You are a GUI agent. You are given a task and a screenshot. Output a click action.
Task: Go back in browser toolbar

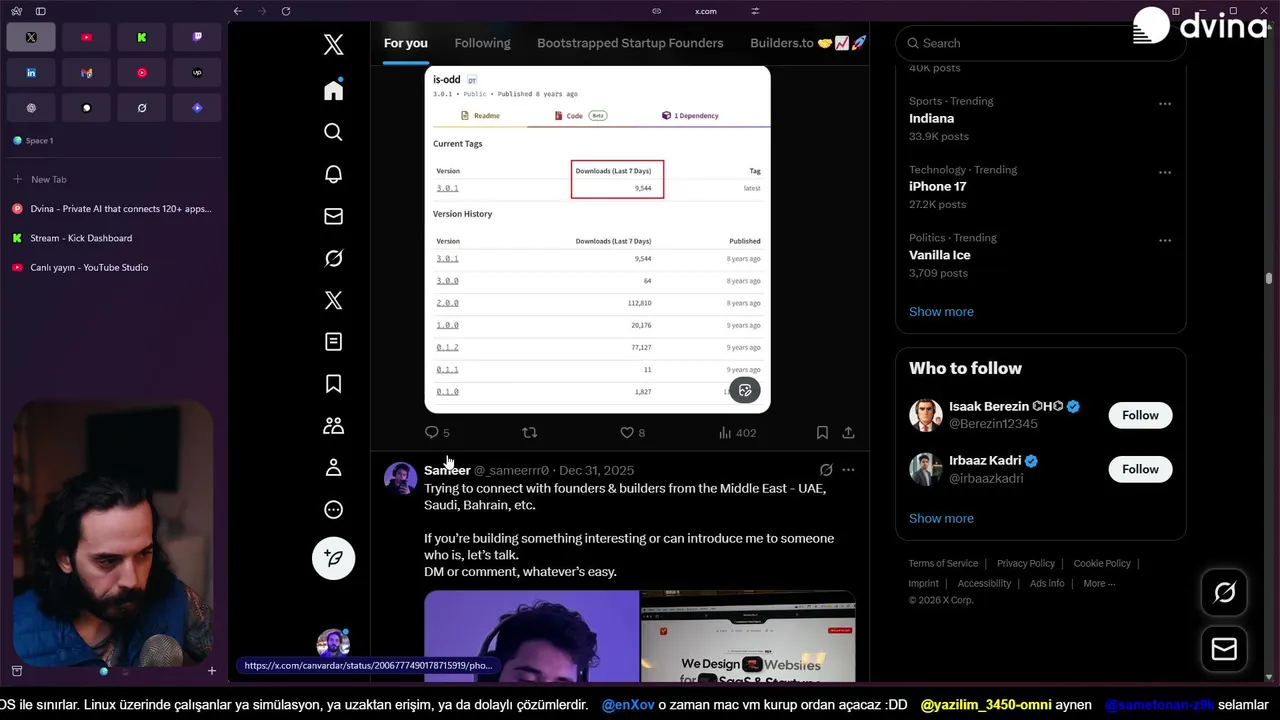click(x=237, y=11)
